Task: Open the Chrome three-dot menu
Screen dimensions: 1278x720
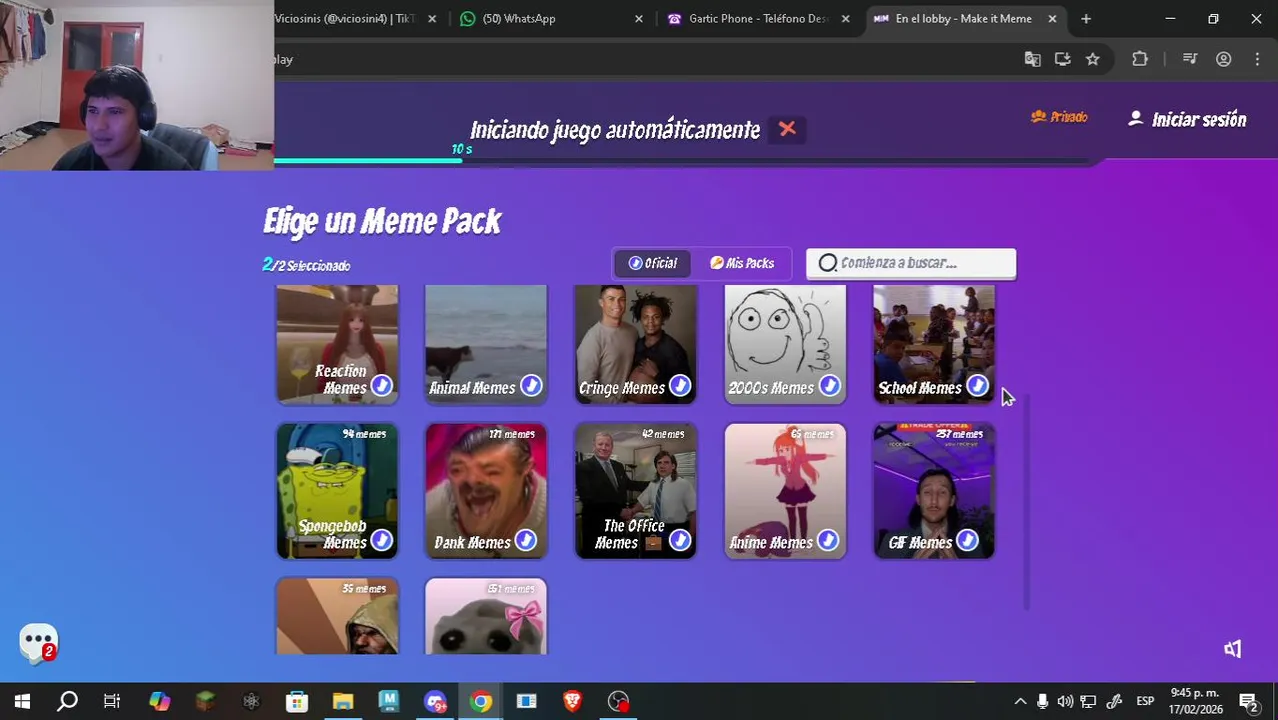Action: (x=1257, y=59)
